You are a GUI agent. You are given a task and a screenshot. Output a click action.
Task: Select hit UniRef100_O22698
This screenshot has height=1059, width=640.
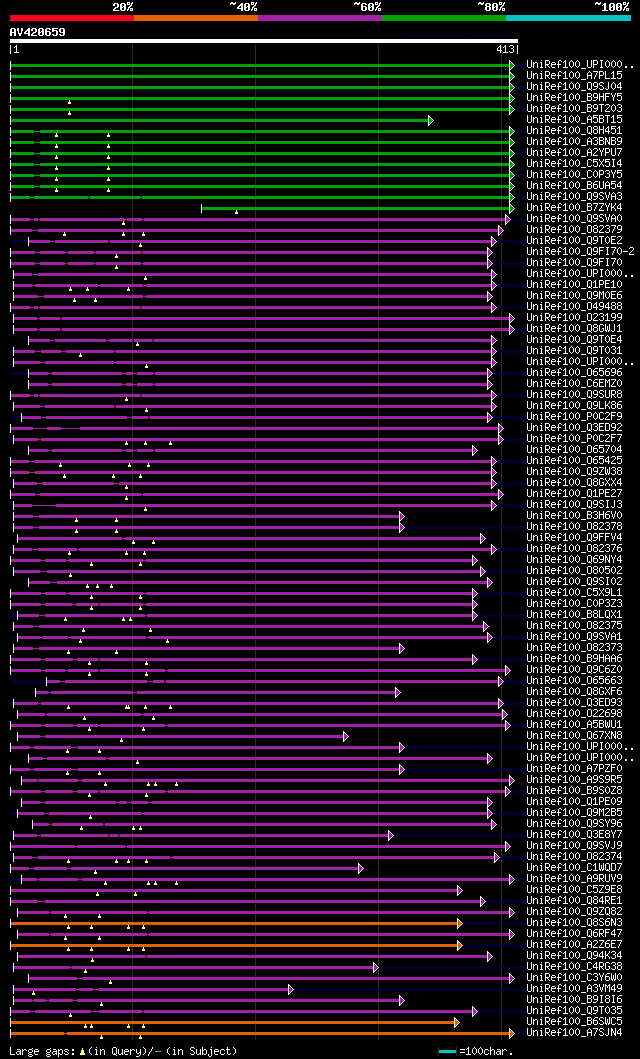point(575,713)
